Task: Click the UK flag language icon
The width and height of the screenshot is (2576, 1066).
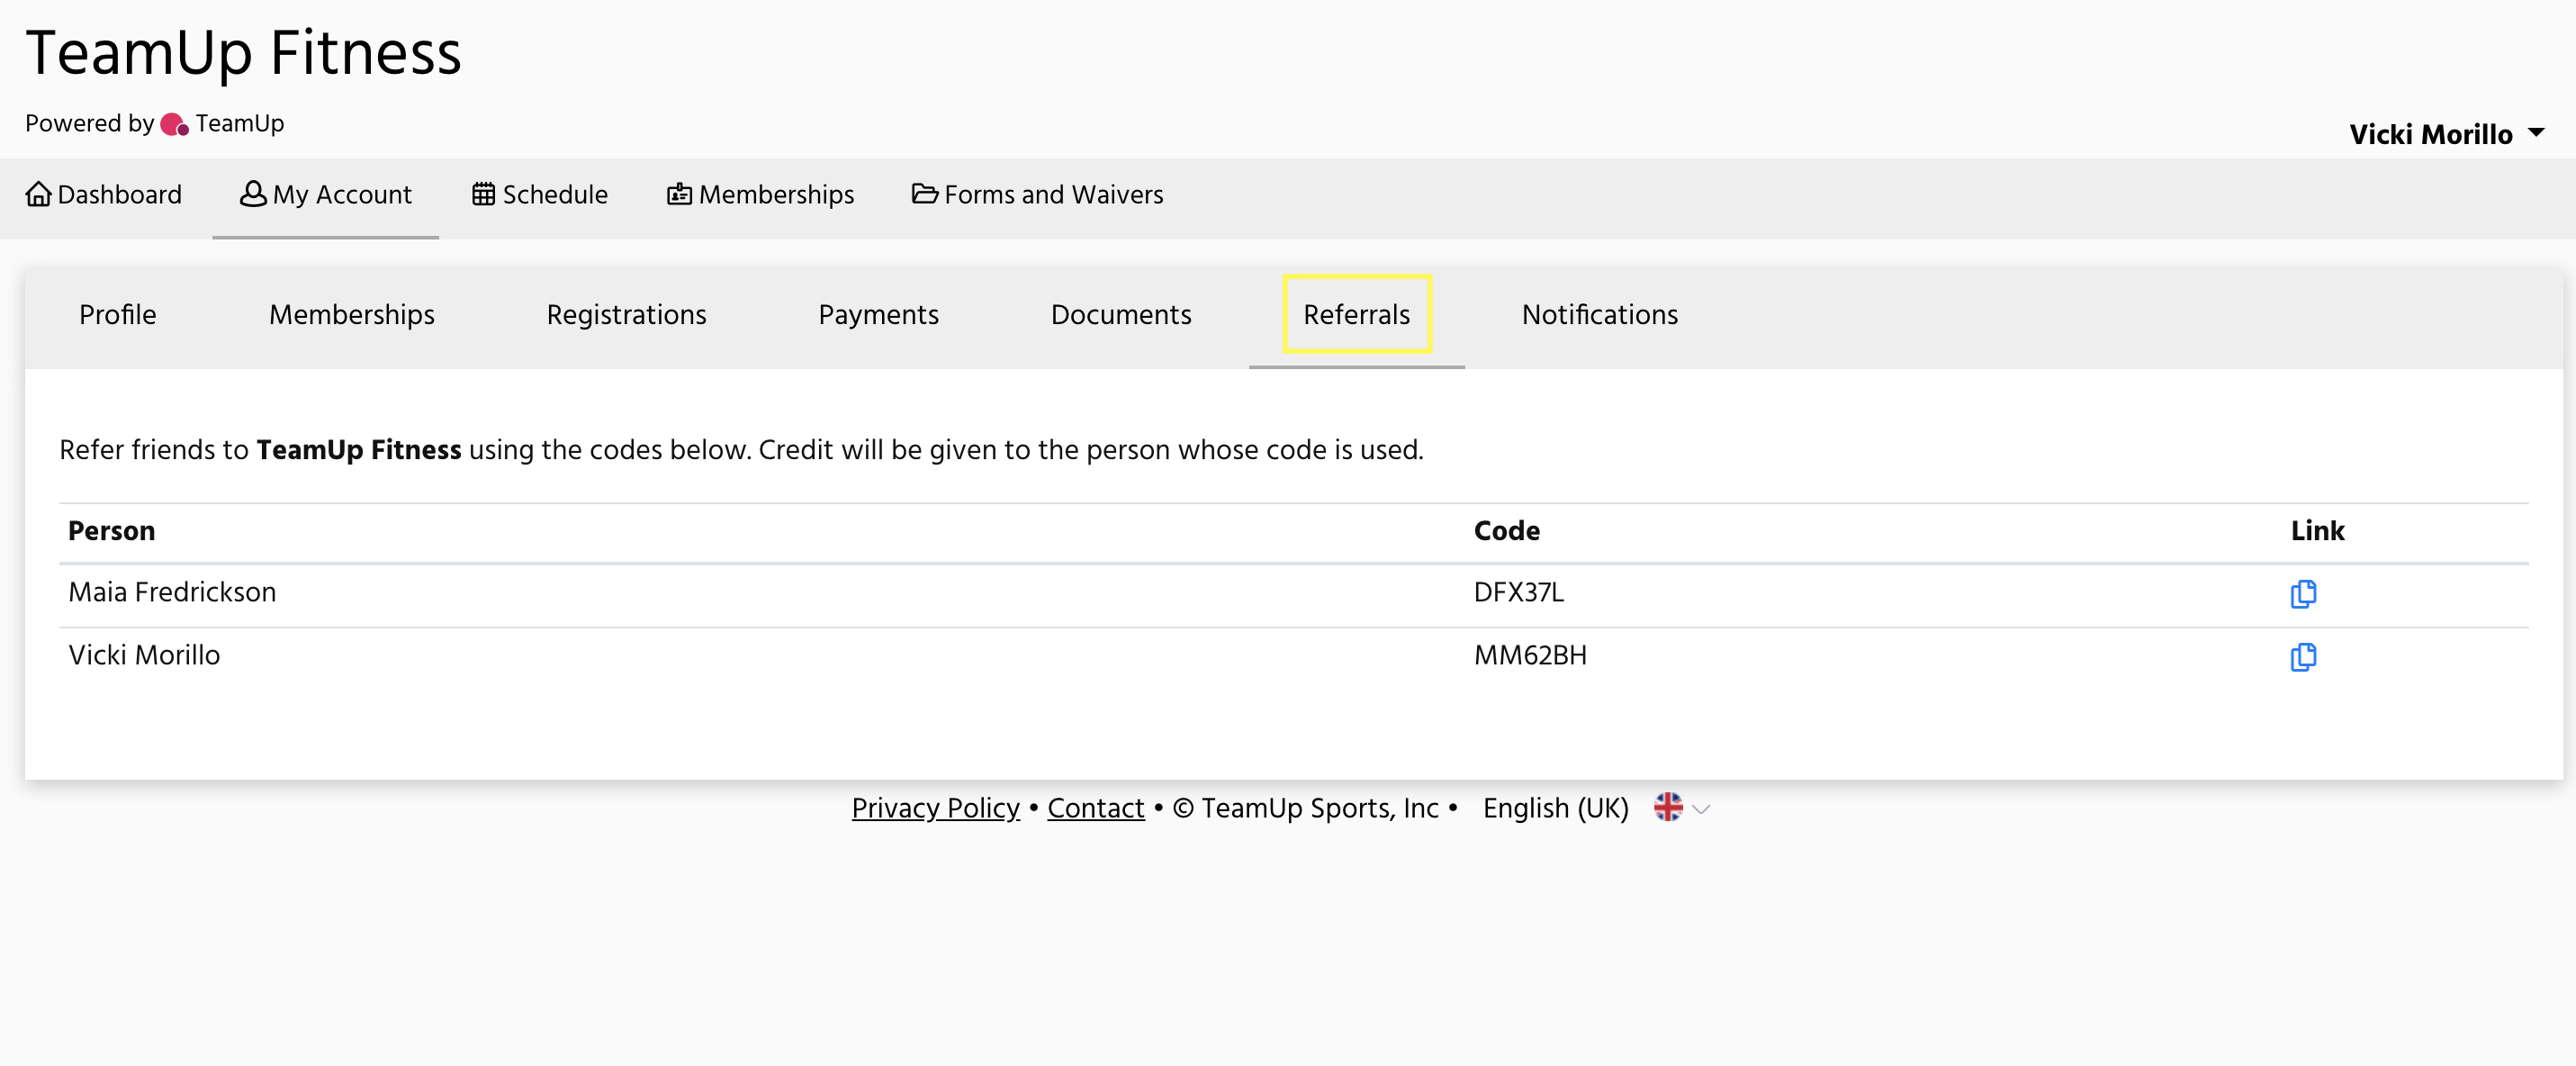Action: click(x=1667, y=807)
